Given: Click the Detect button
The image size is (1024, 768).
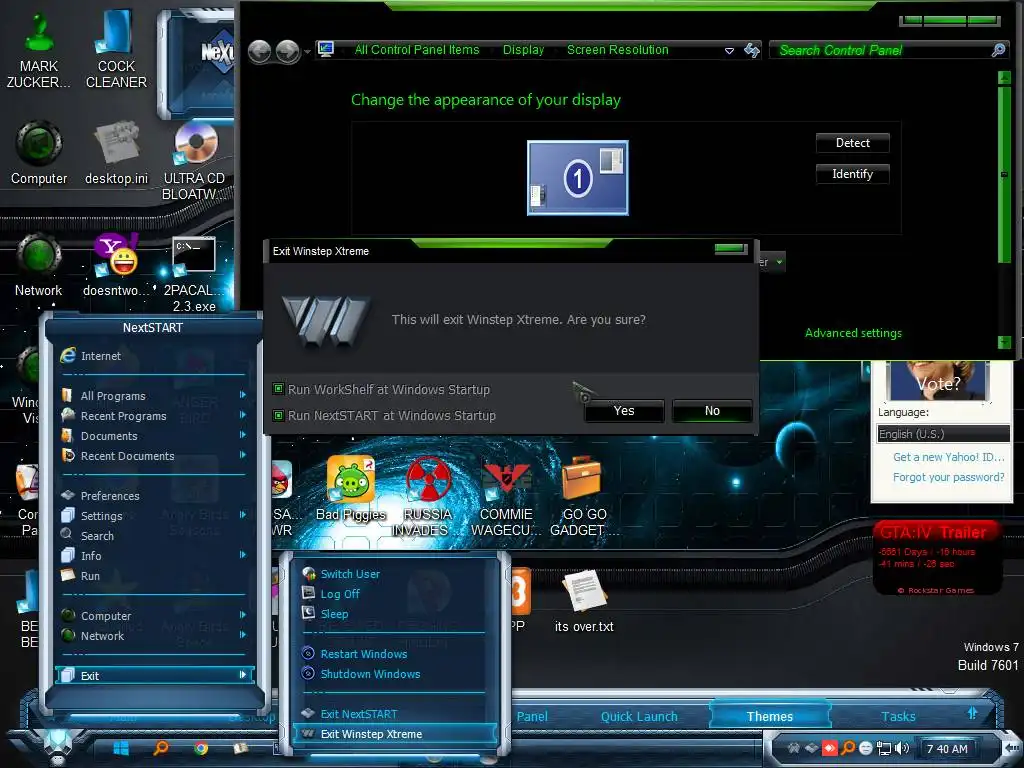Looking at the screenshot, I should [x=852, y=143].
